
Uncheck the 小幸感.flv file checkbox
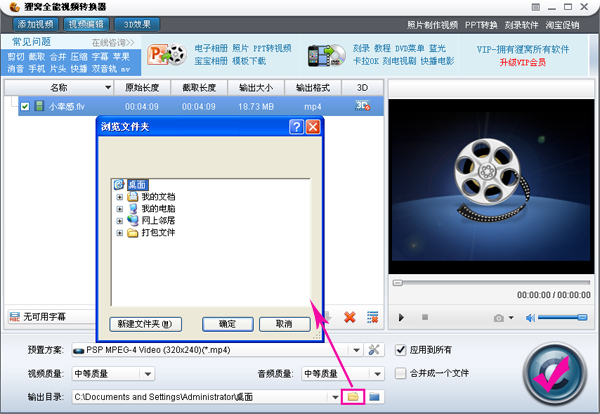25,106
